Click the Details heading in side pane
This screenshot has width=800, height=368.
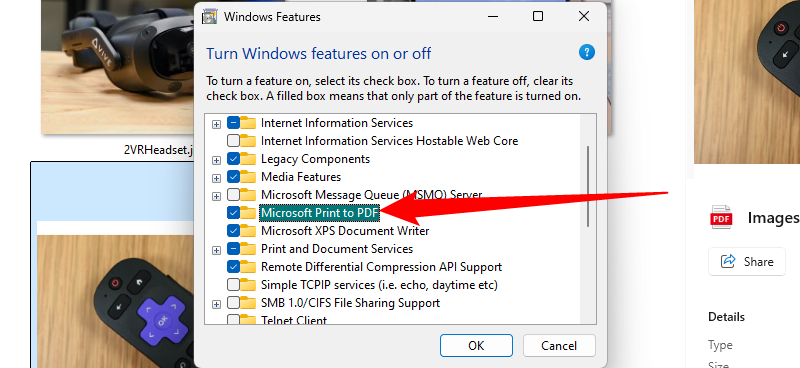(x=727, y=317)
